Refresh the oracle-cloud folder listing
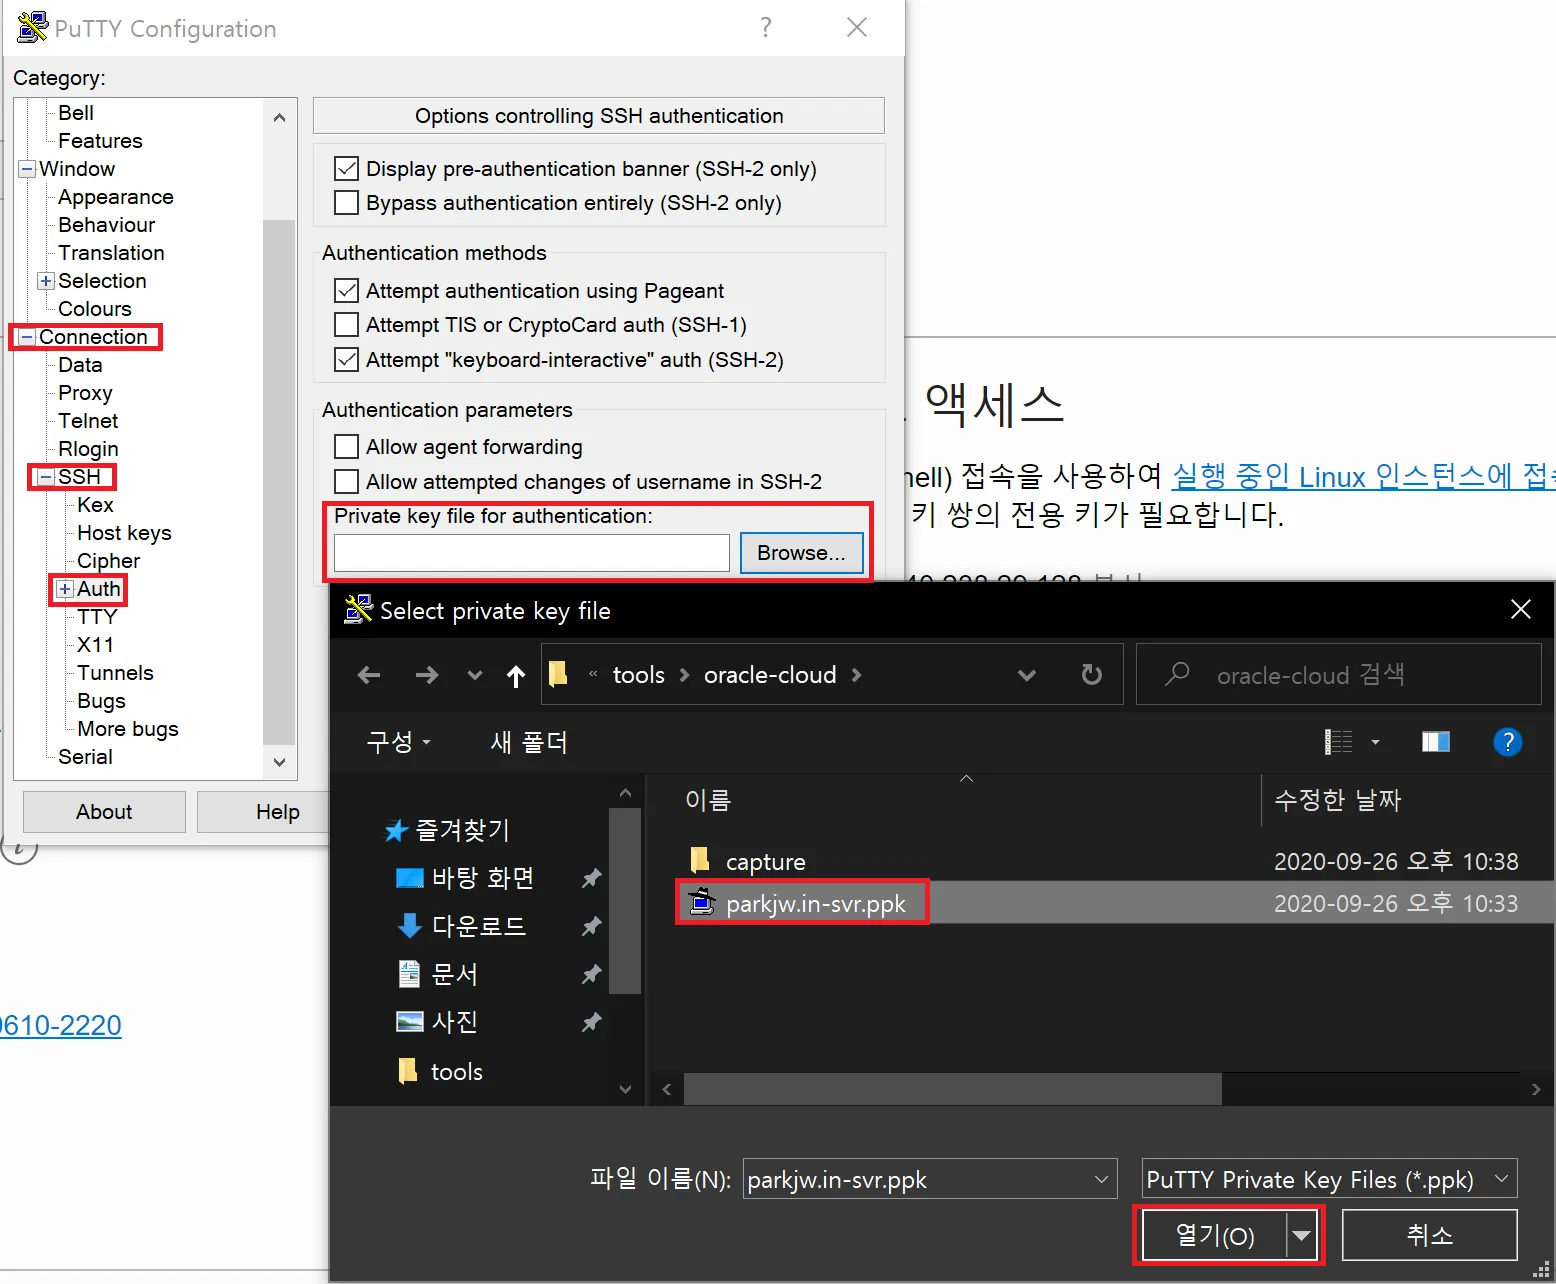The width and height of the screenshot is (1556, 1284). pyautogui.click(x=1092, y=675)
